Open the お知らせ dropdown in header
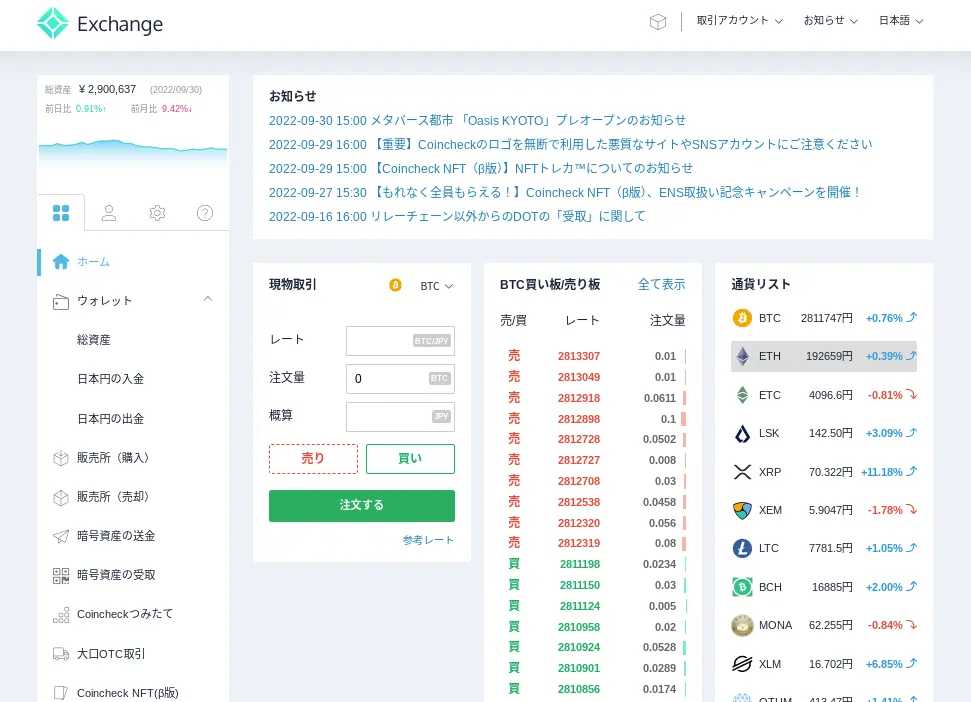Screen dimensions: 971x702 click(830, 20)
